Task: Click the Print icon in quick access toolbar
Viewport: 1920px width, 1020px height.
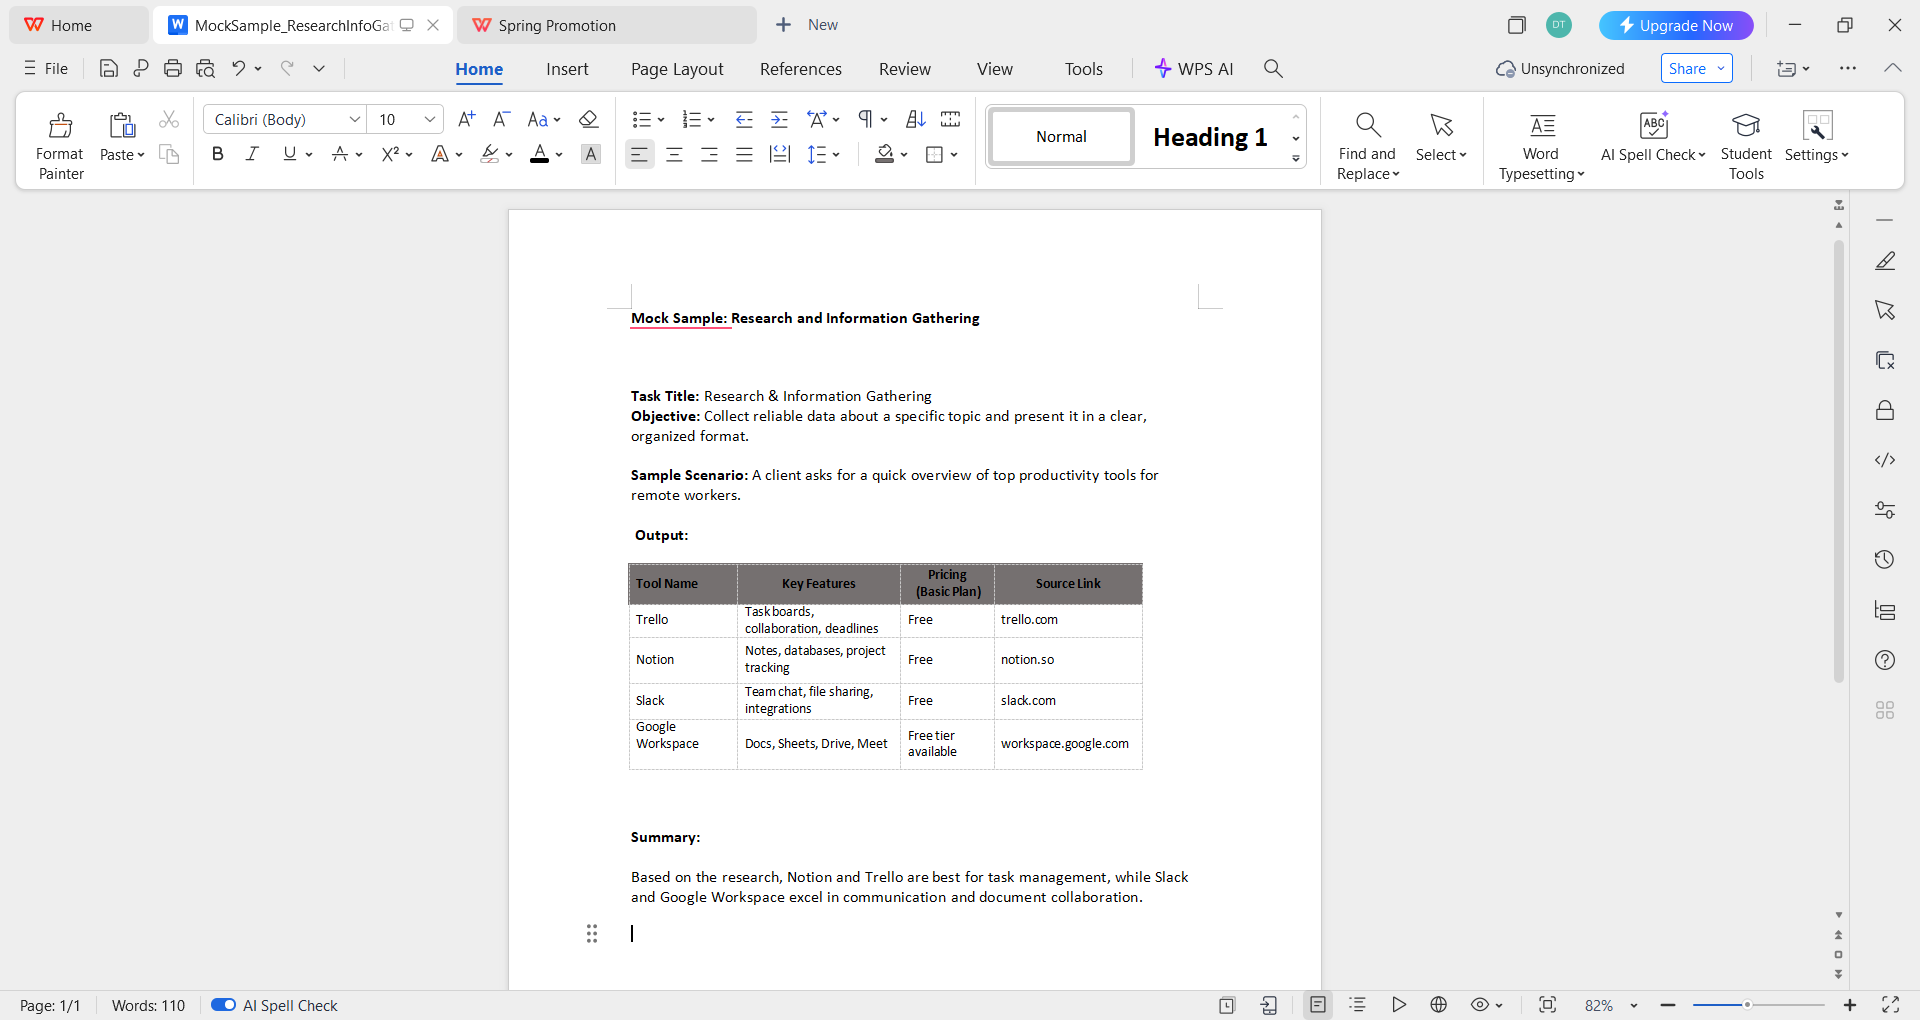Action: tap(173, 68)
